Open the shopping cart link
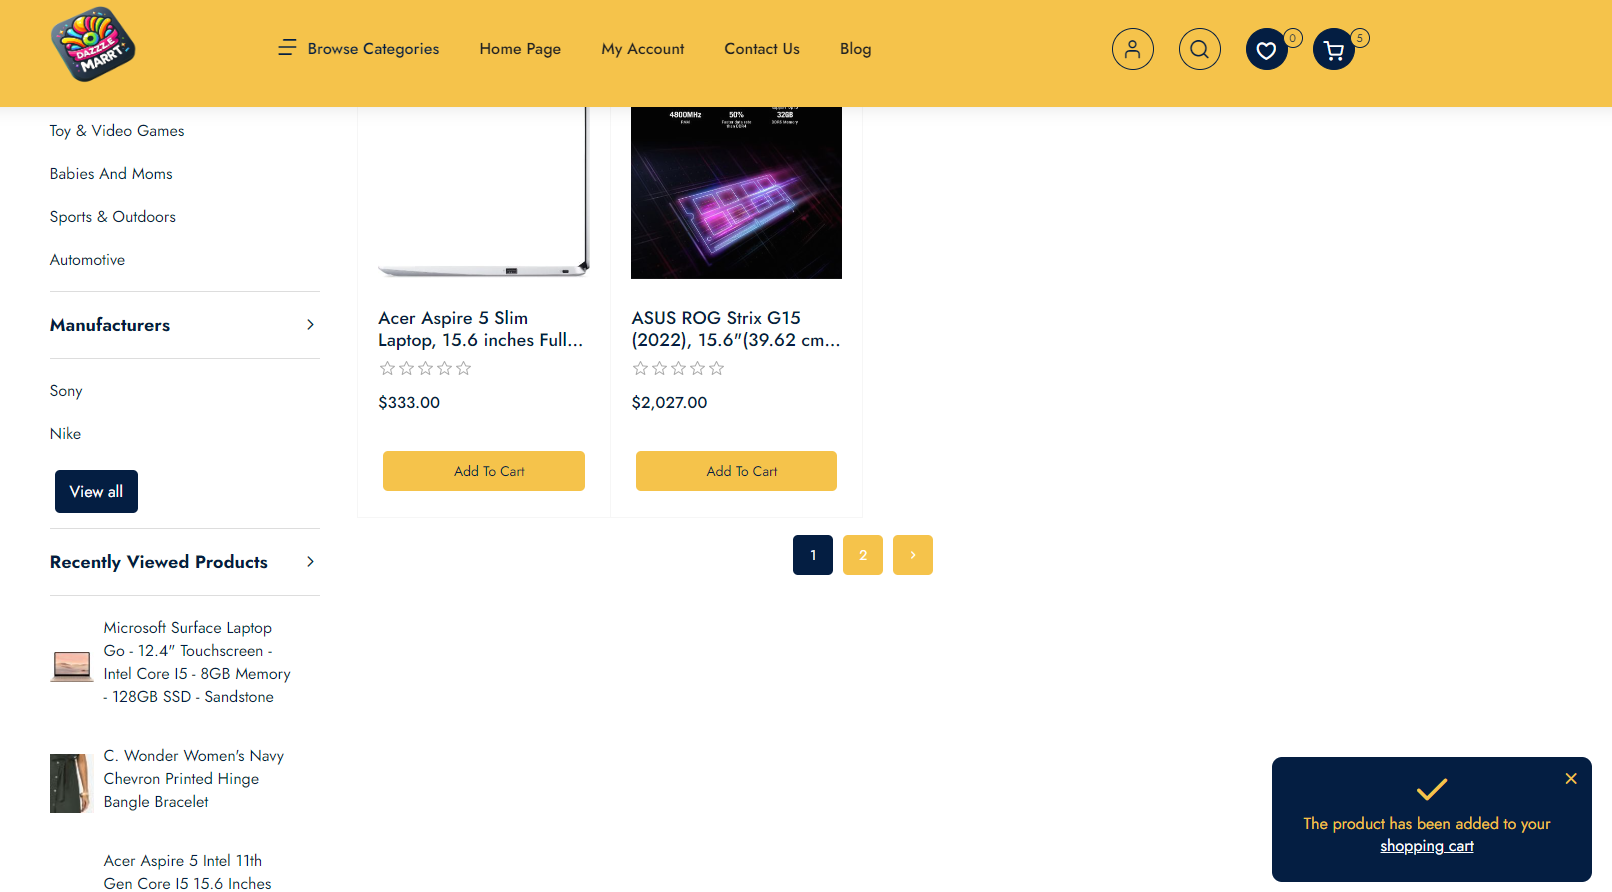 tap(1427, 846)
